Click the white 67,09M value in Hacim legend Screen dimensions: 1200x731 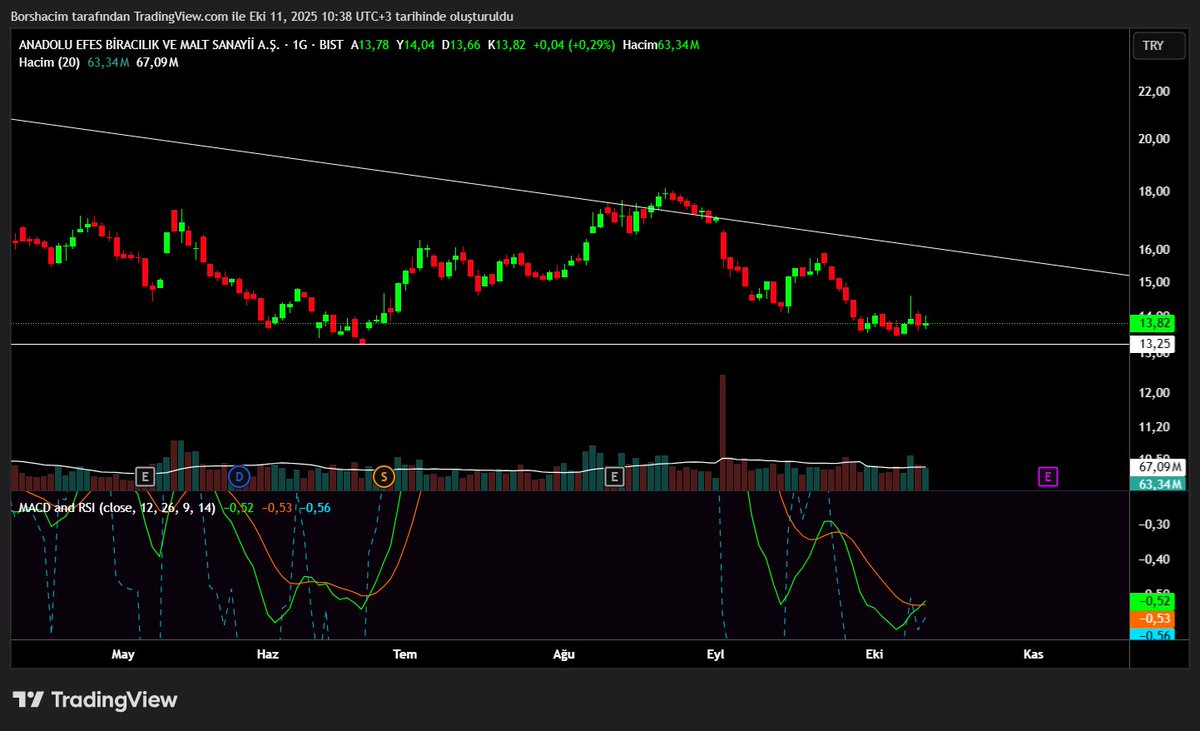pyautogui.click(x=157, y=62)
